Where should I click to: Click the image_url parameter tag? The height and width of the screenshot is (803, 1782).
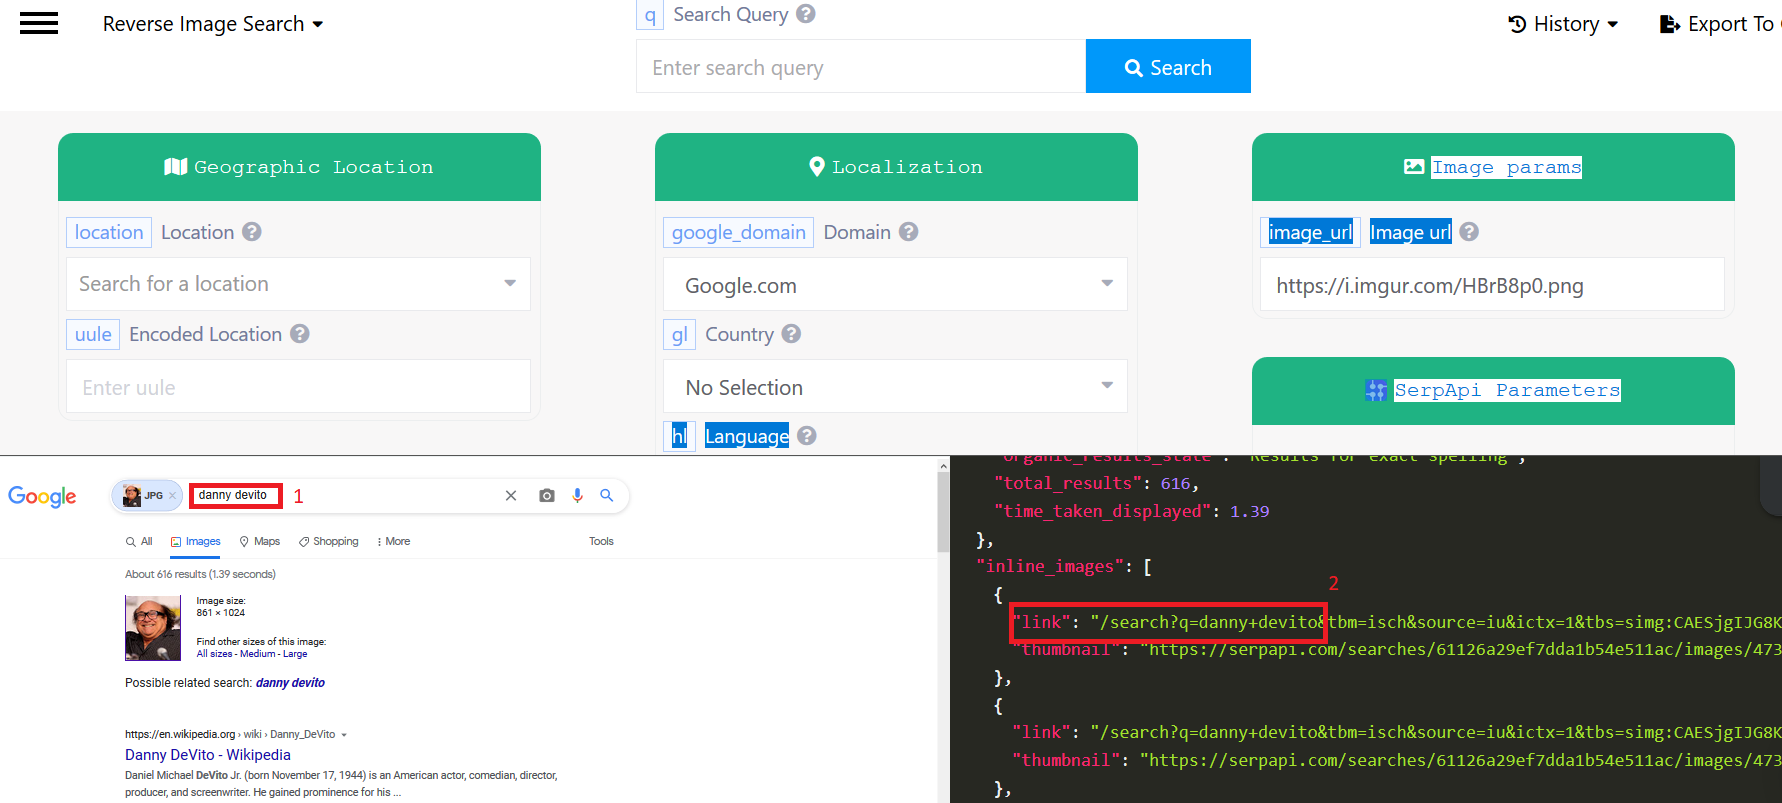1310,232
